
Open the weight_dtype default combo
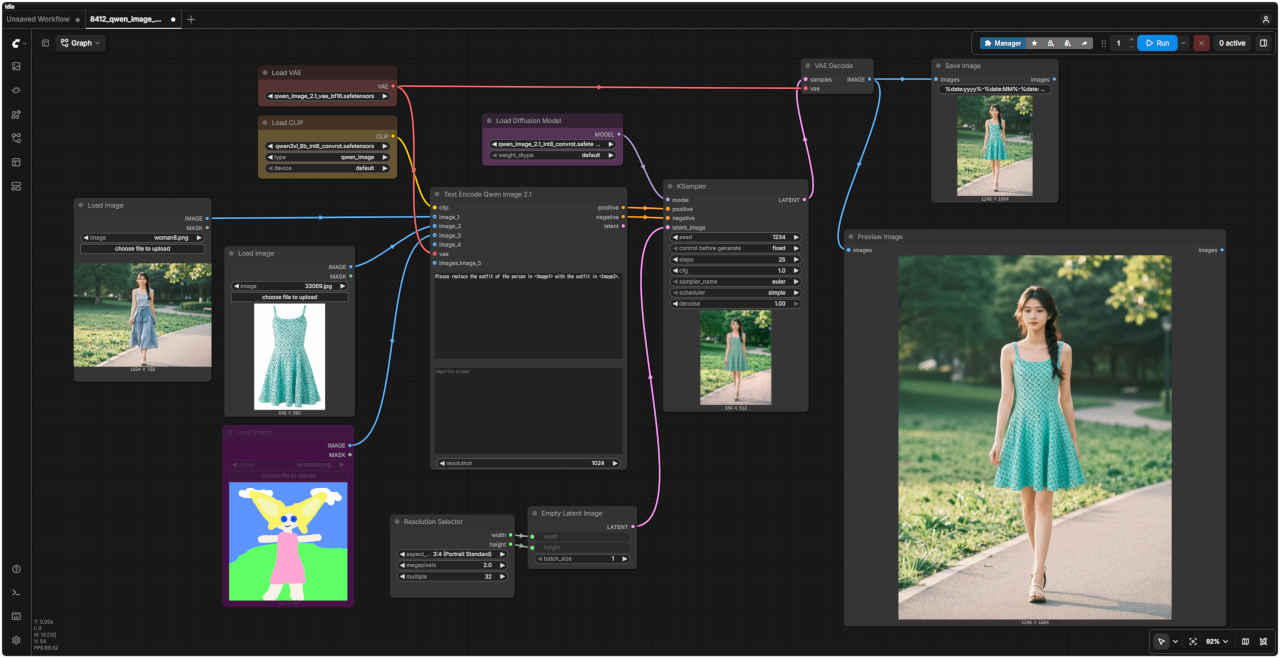click(552, 155)
